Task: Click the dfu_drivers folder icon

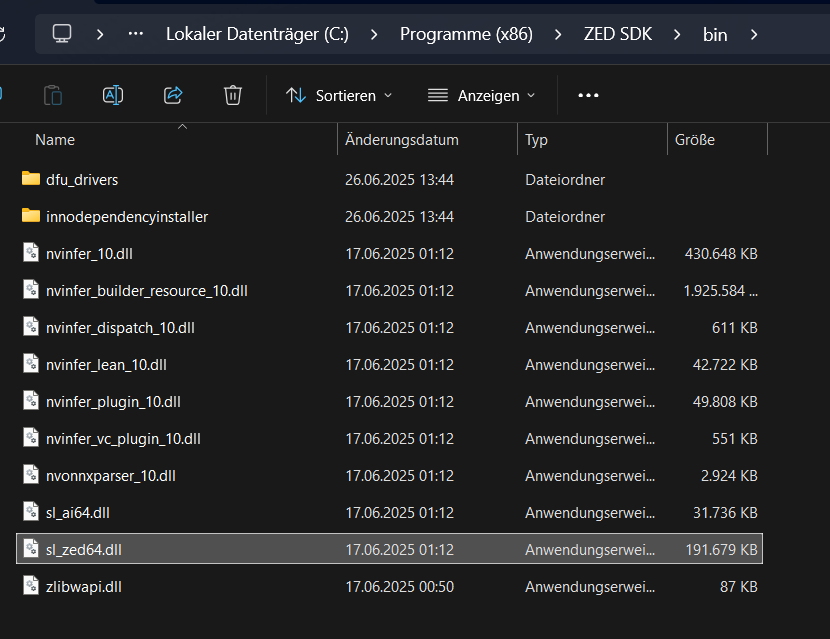Action: (31, 178)
